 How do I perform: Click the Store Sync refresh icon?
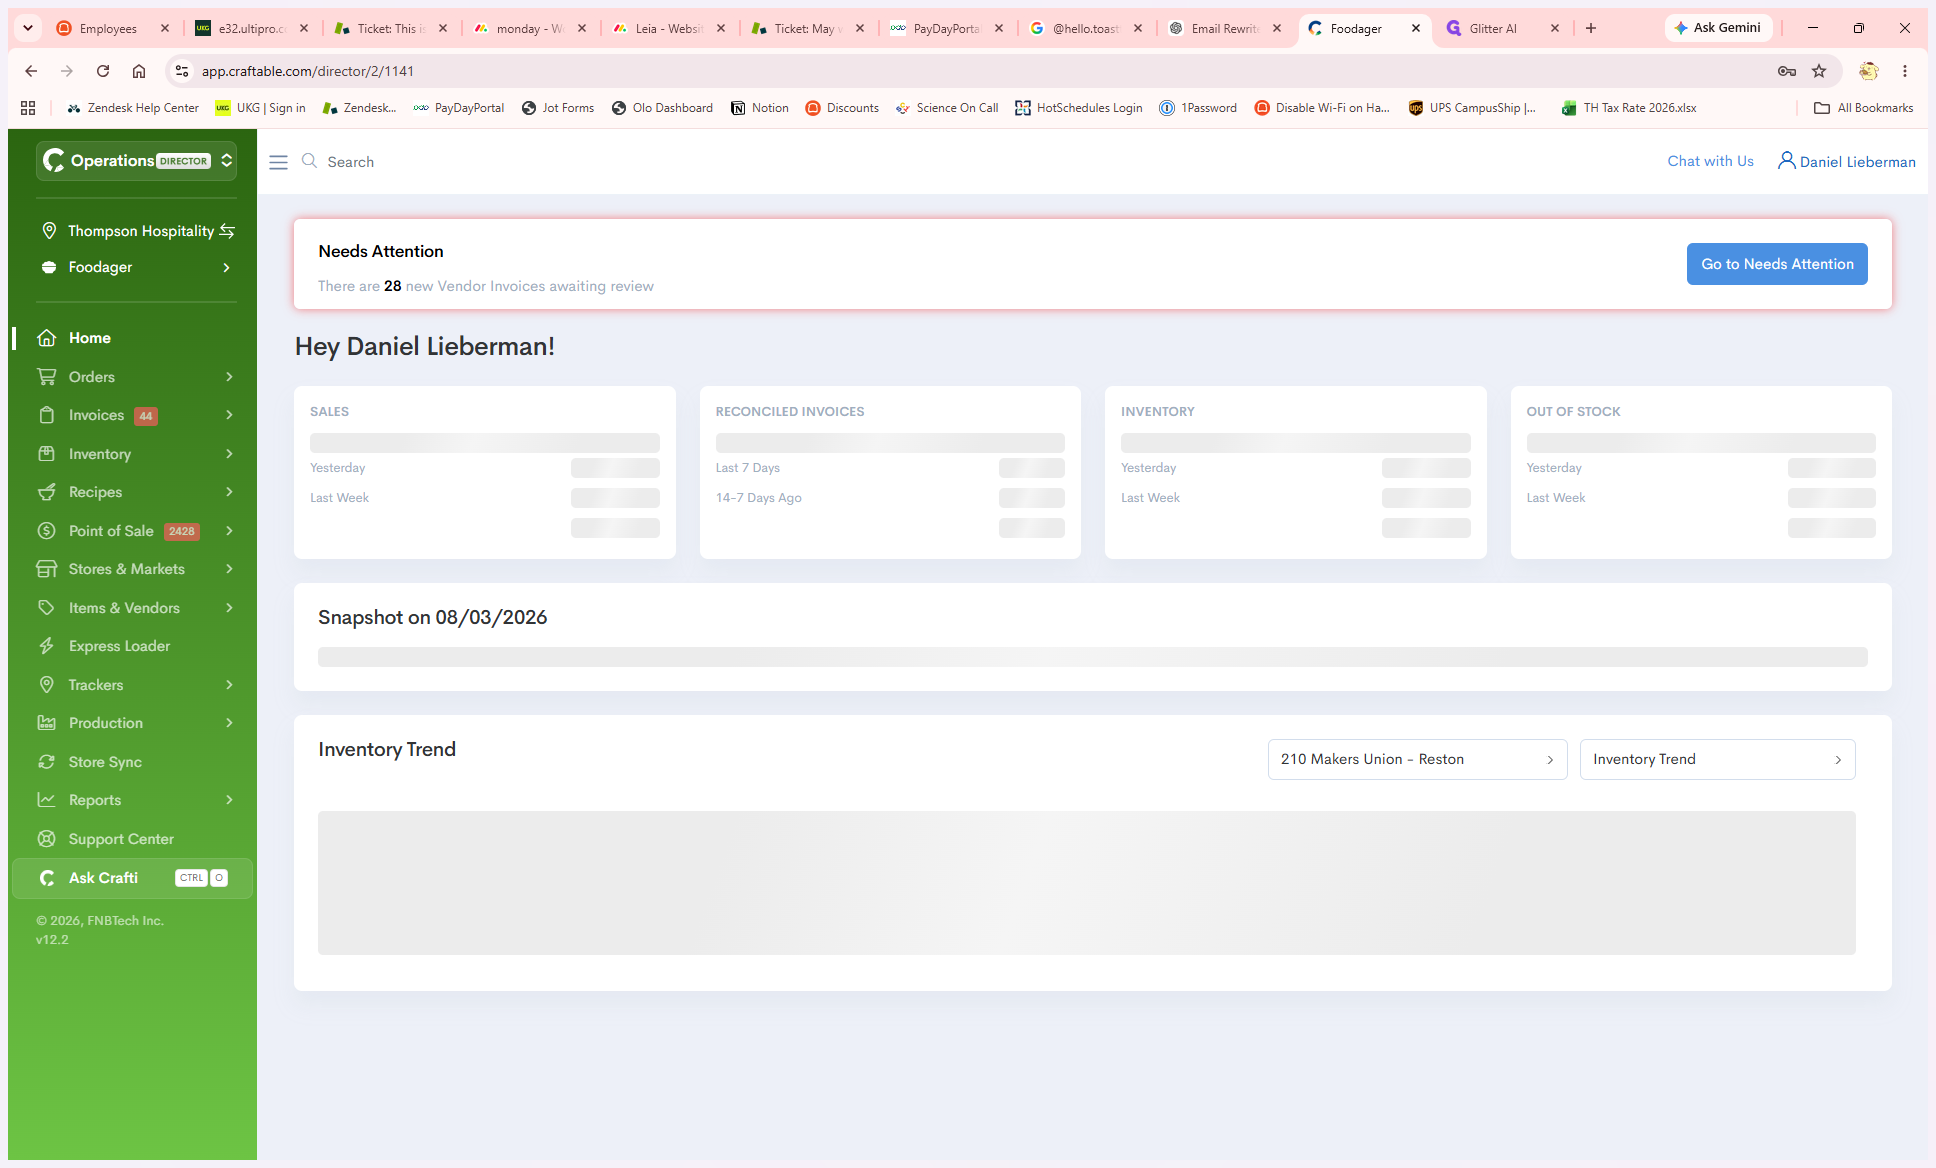(46, 762)
